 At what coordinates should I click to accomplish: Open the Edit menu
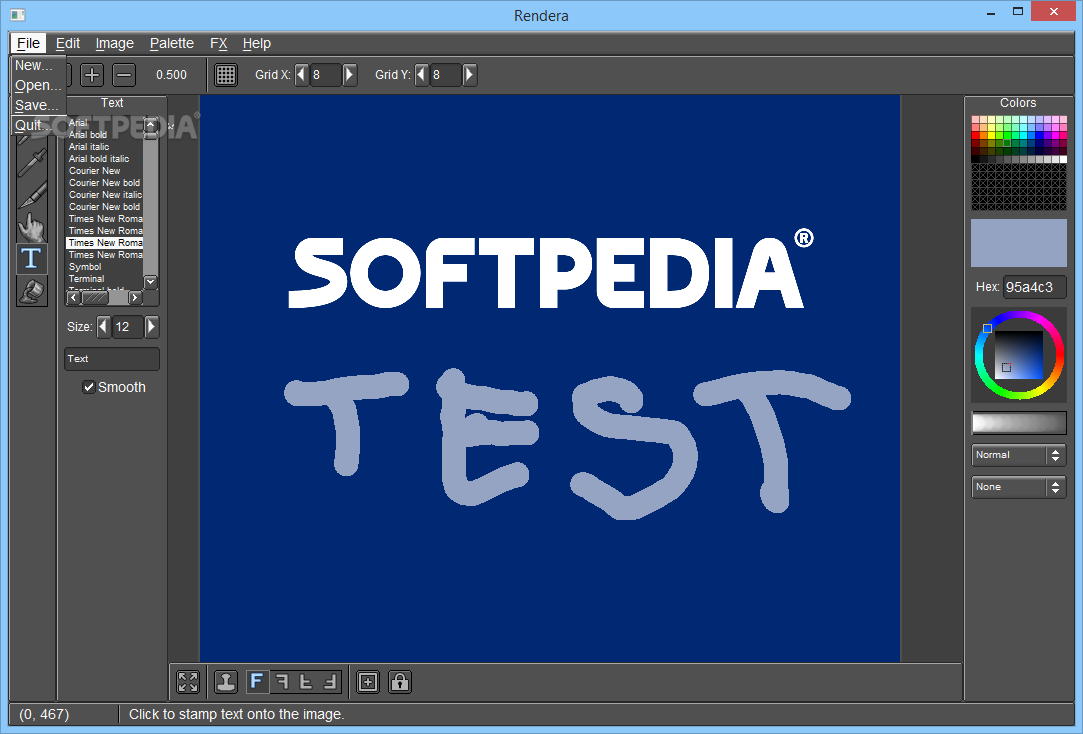[68, 43]
